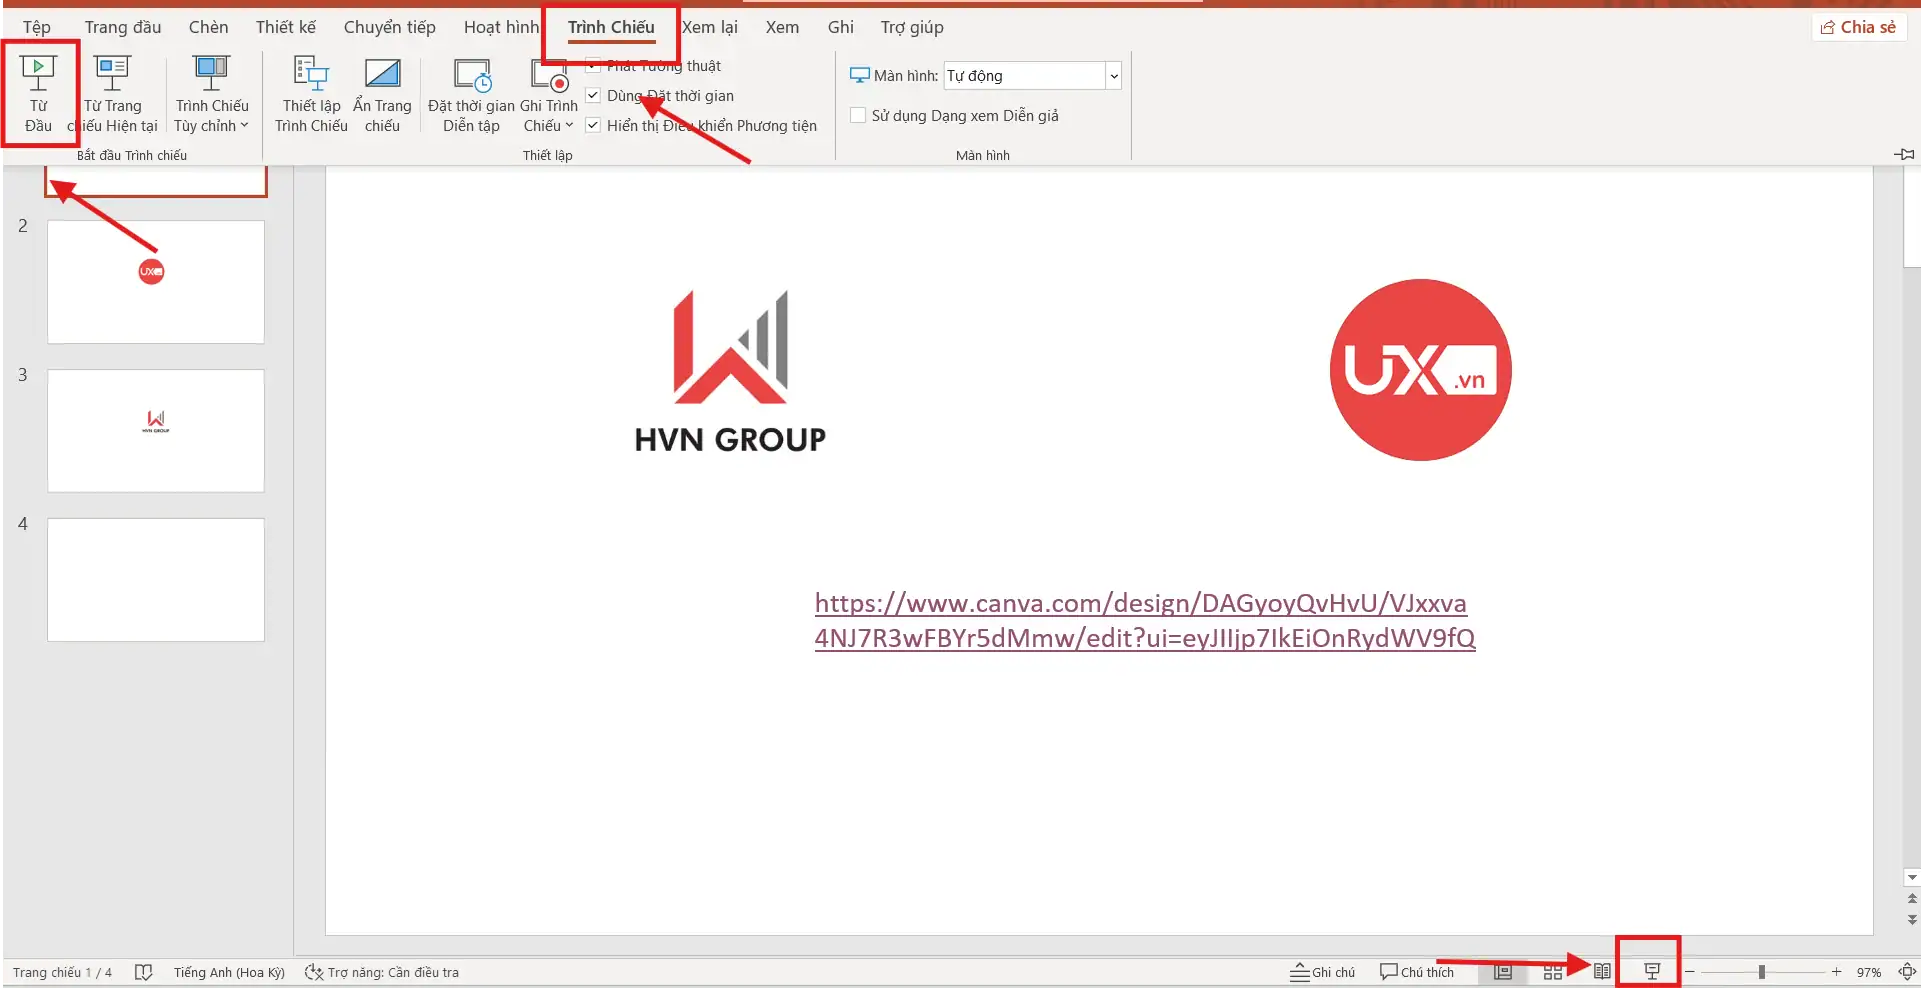The height and width of the screenshot is (988, 1921).
Task: Open Reading View from status bar
Action: [1601, 971]
